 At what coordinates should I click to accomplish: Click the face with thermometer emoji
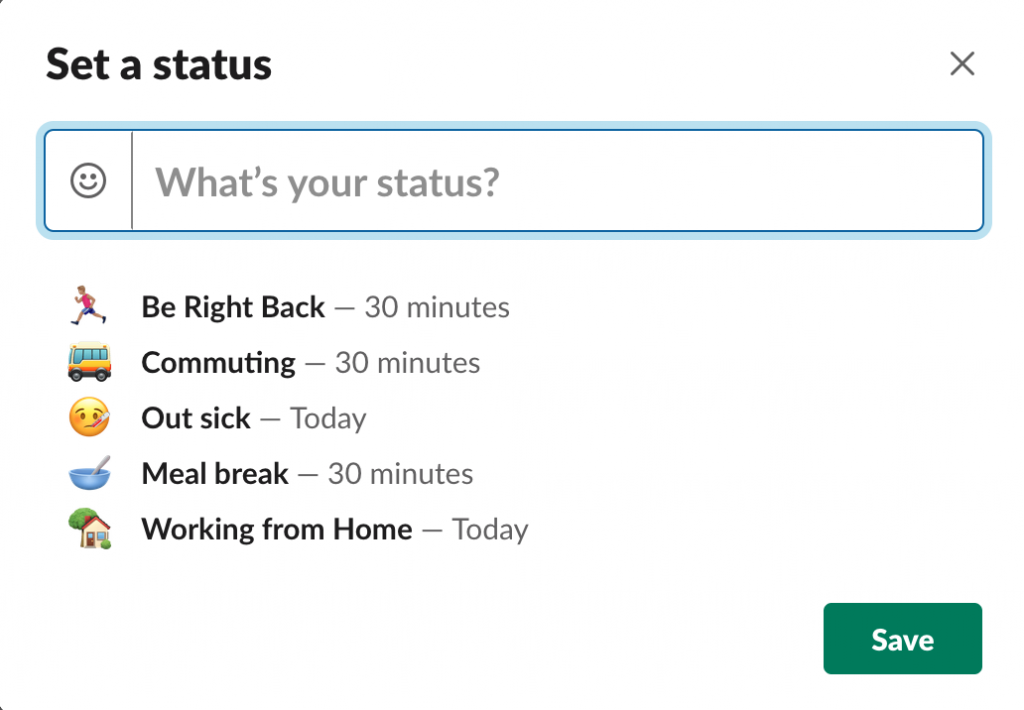coord(91,418)
